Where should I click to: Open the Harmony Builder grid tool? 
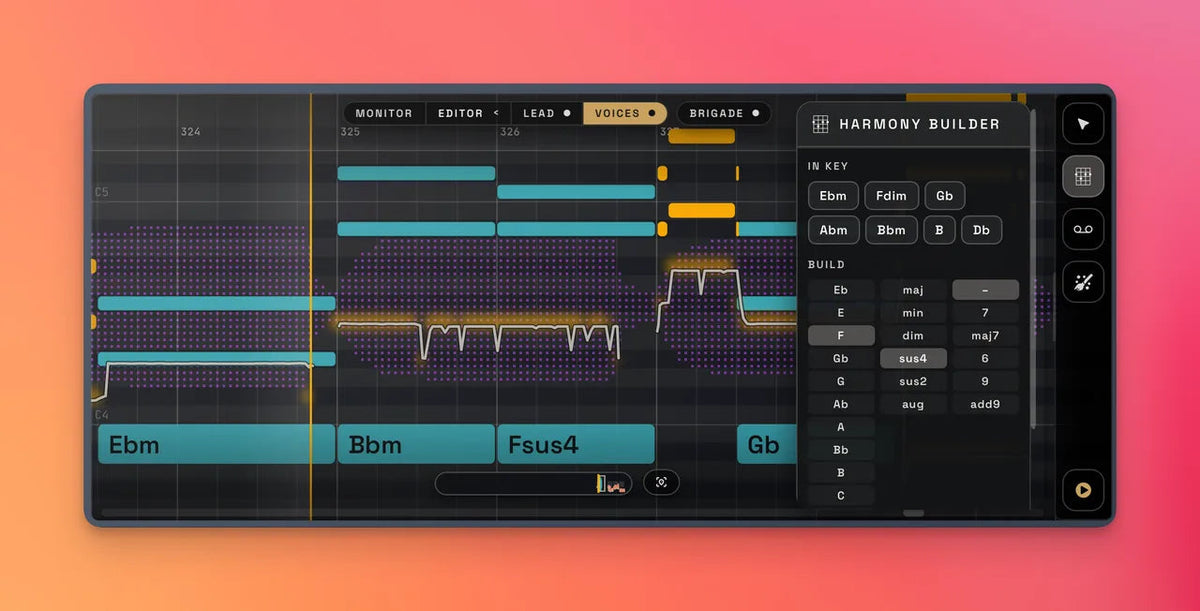click(1083, 176)
